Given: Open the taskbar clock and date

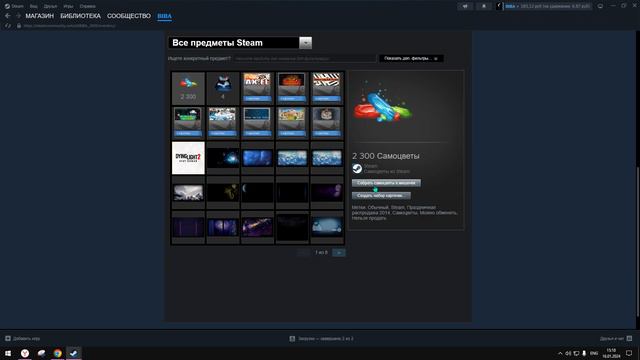Looking at the screenshot, I should pyautogui.click(x=611, y=353).
